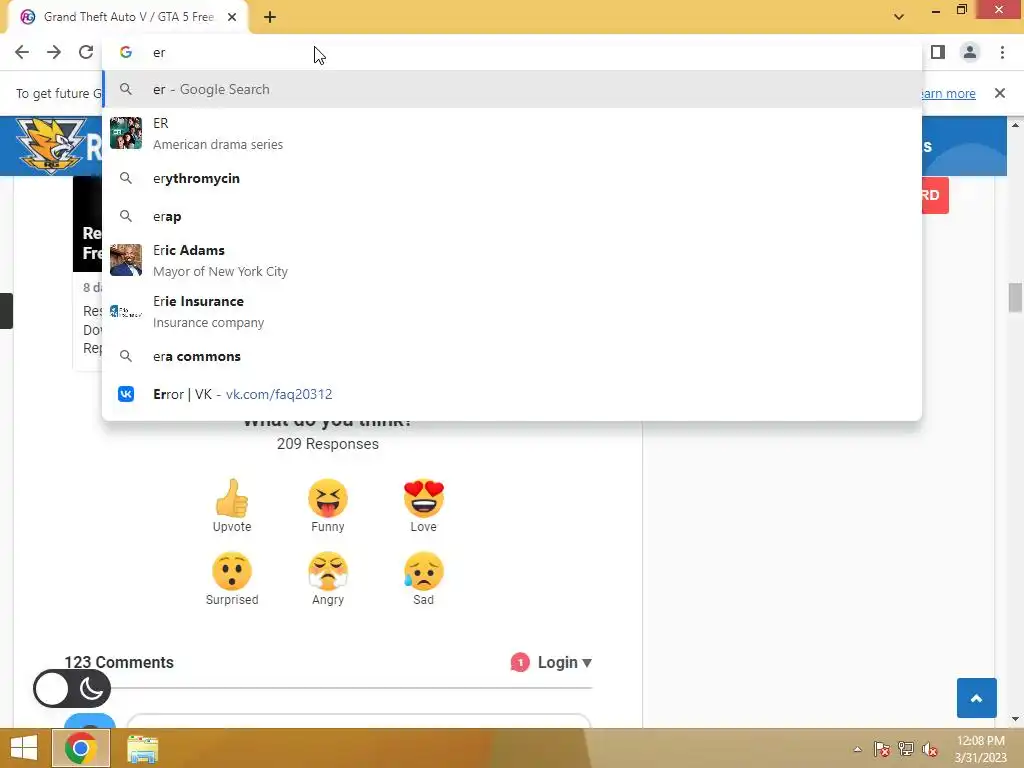
Task: Click the '209 Responses' text
Action: pyautogui.click(x=328, y=444)
